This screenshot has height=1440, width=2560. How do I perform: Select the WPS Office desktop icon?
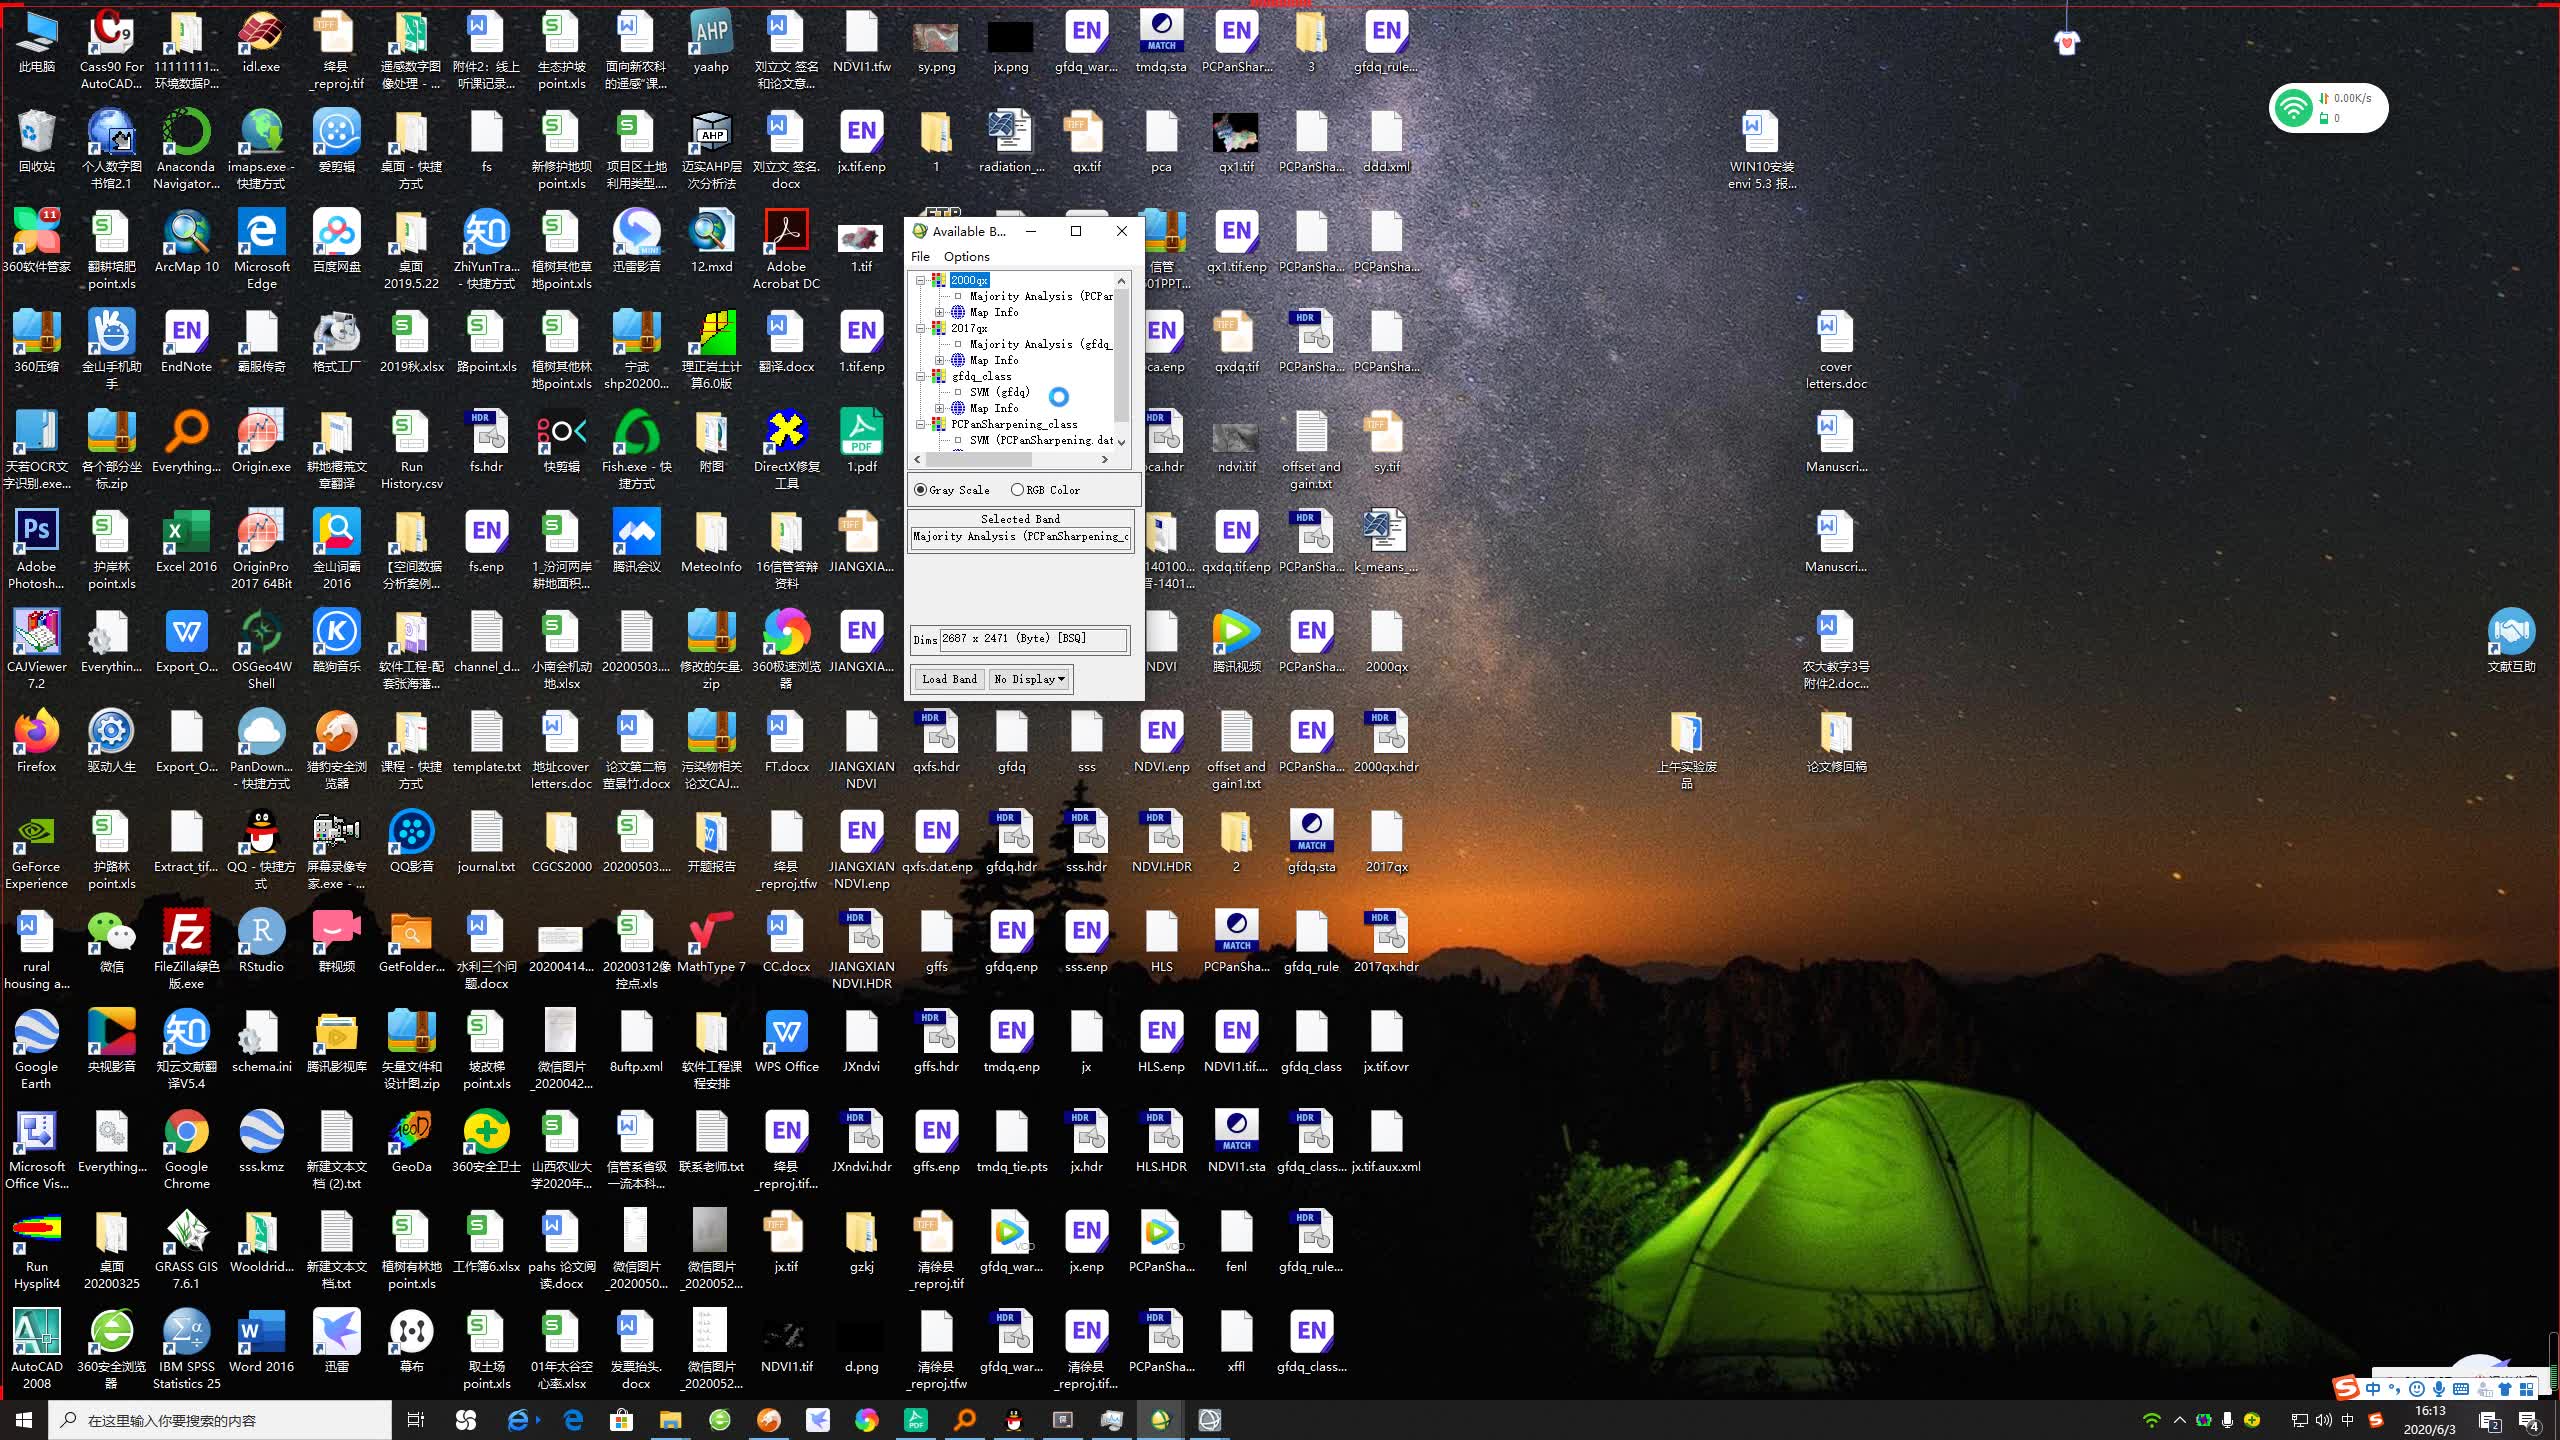pyautogui.click(x=787, y=1043)
